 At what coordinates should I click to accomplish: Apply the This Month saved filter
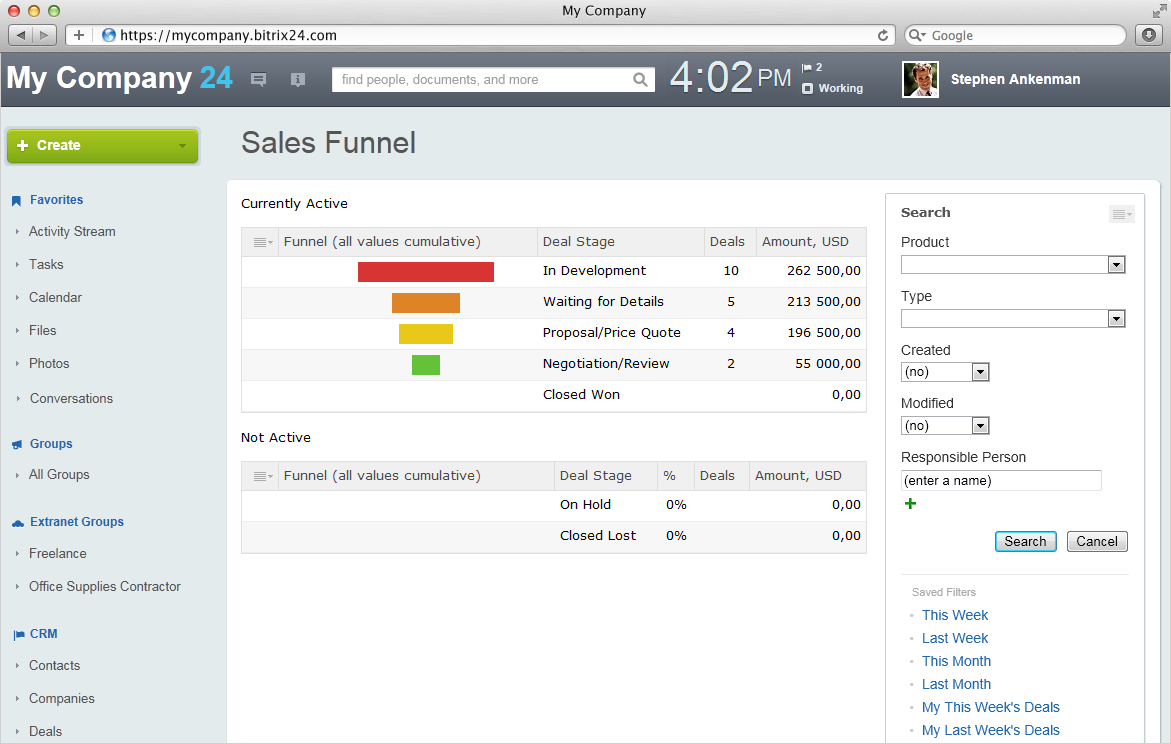[956, 662]
